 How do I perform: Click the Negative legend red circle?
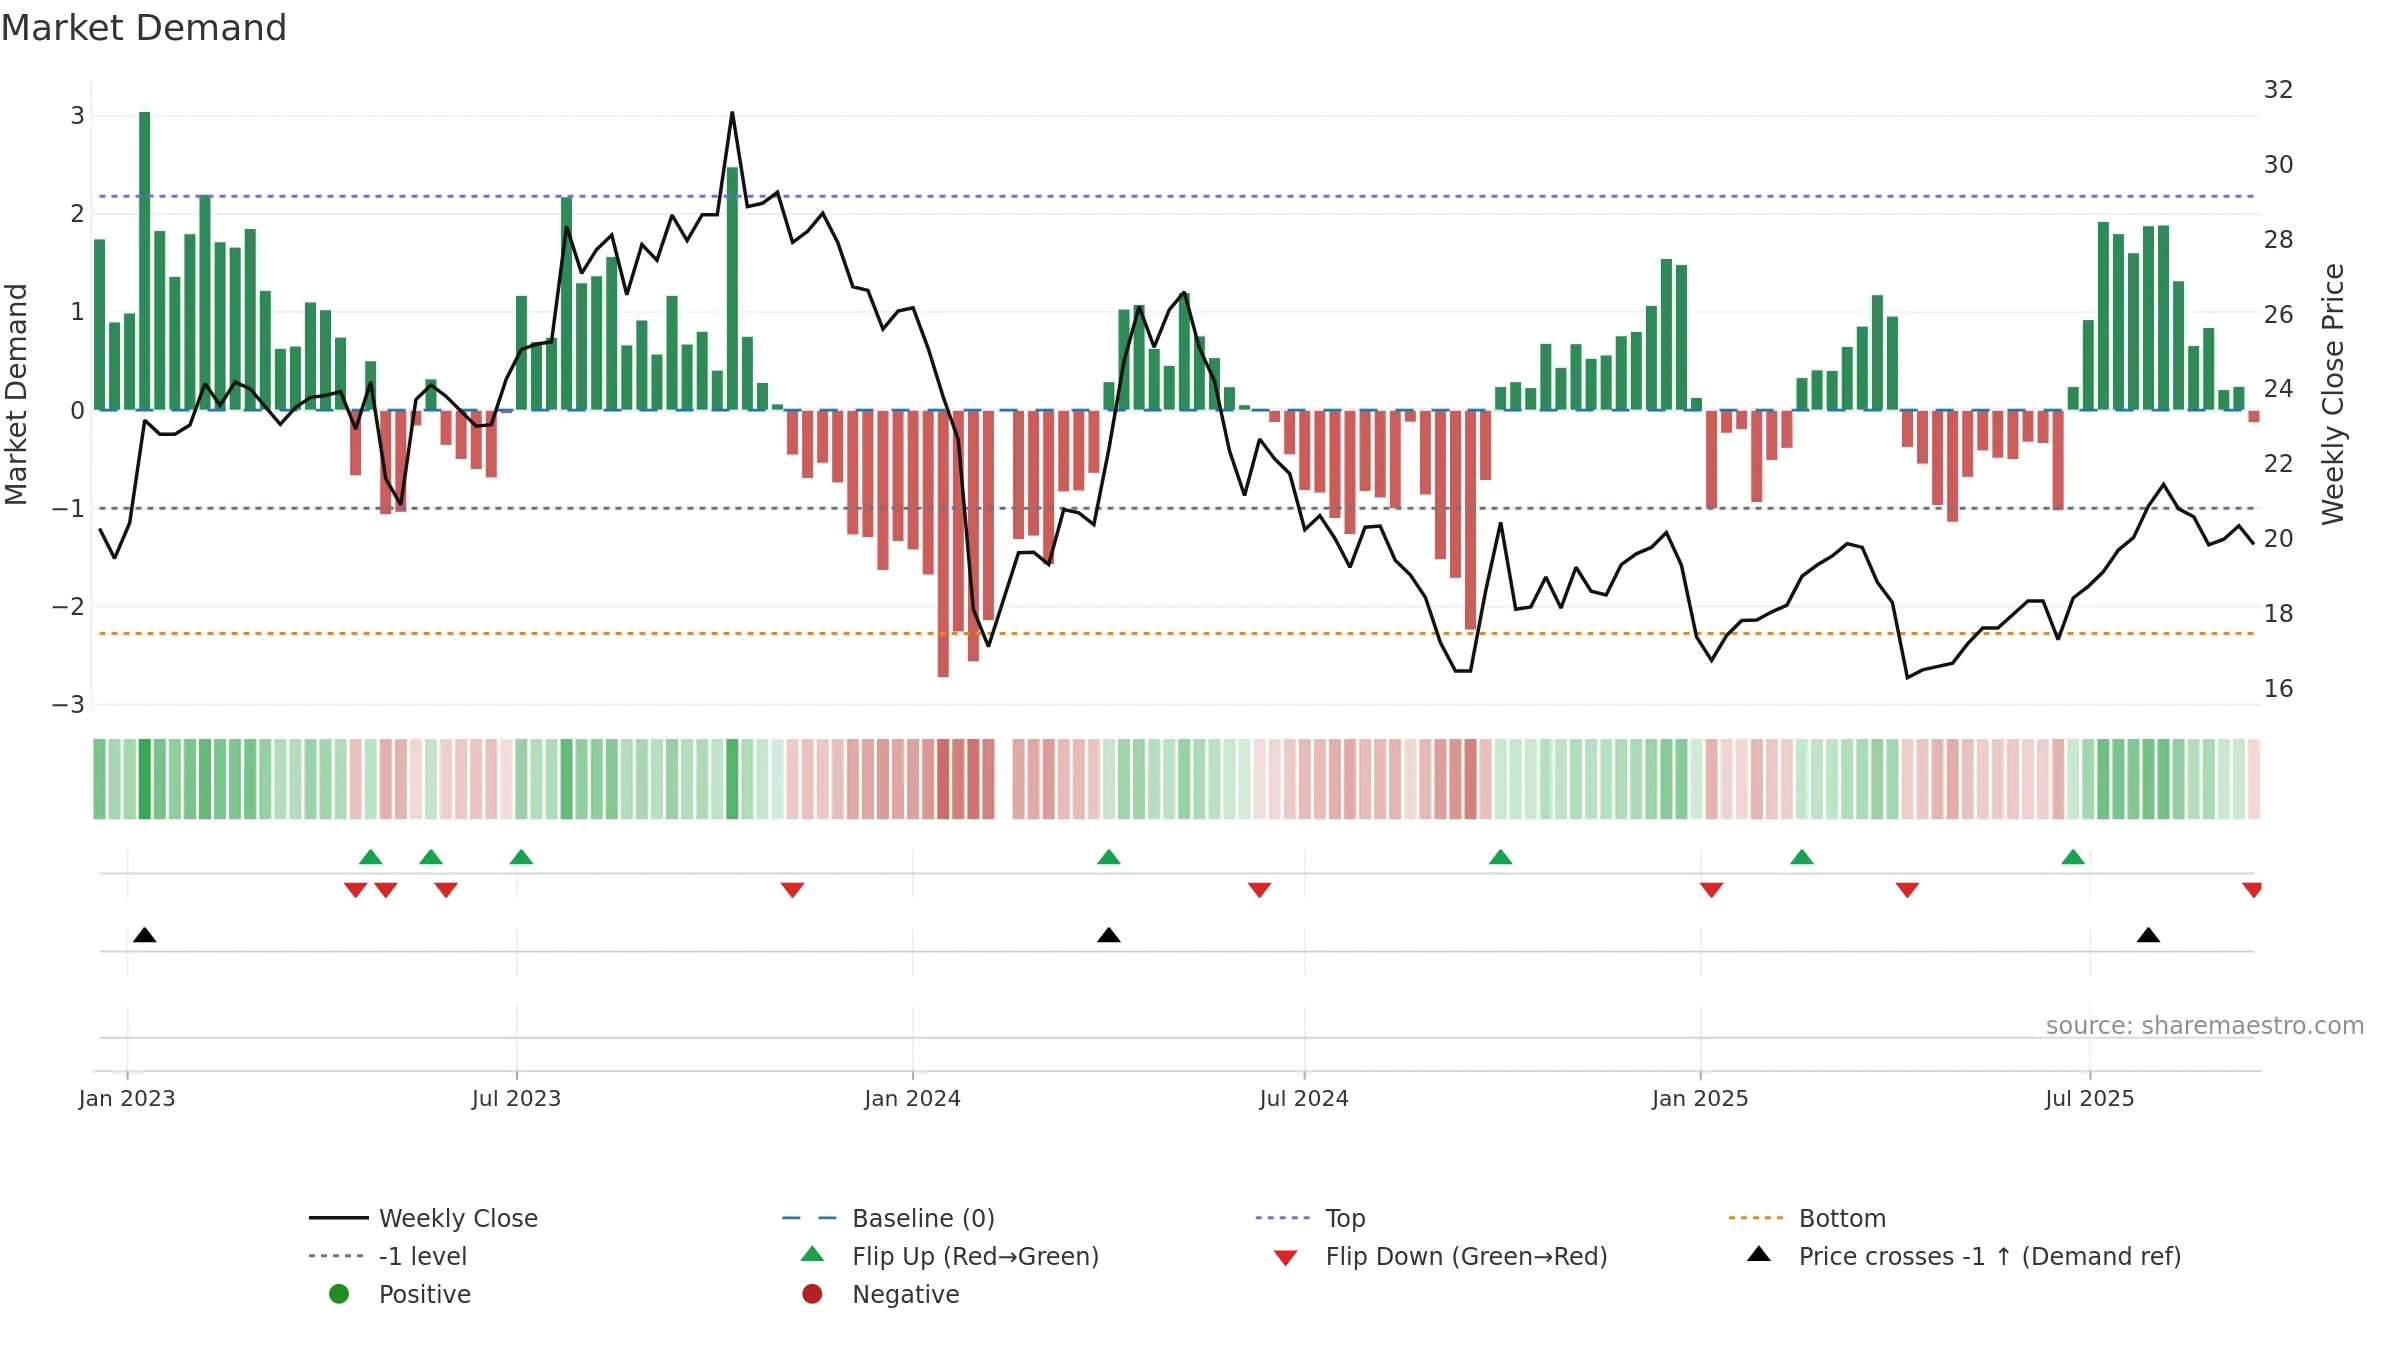812,1294
